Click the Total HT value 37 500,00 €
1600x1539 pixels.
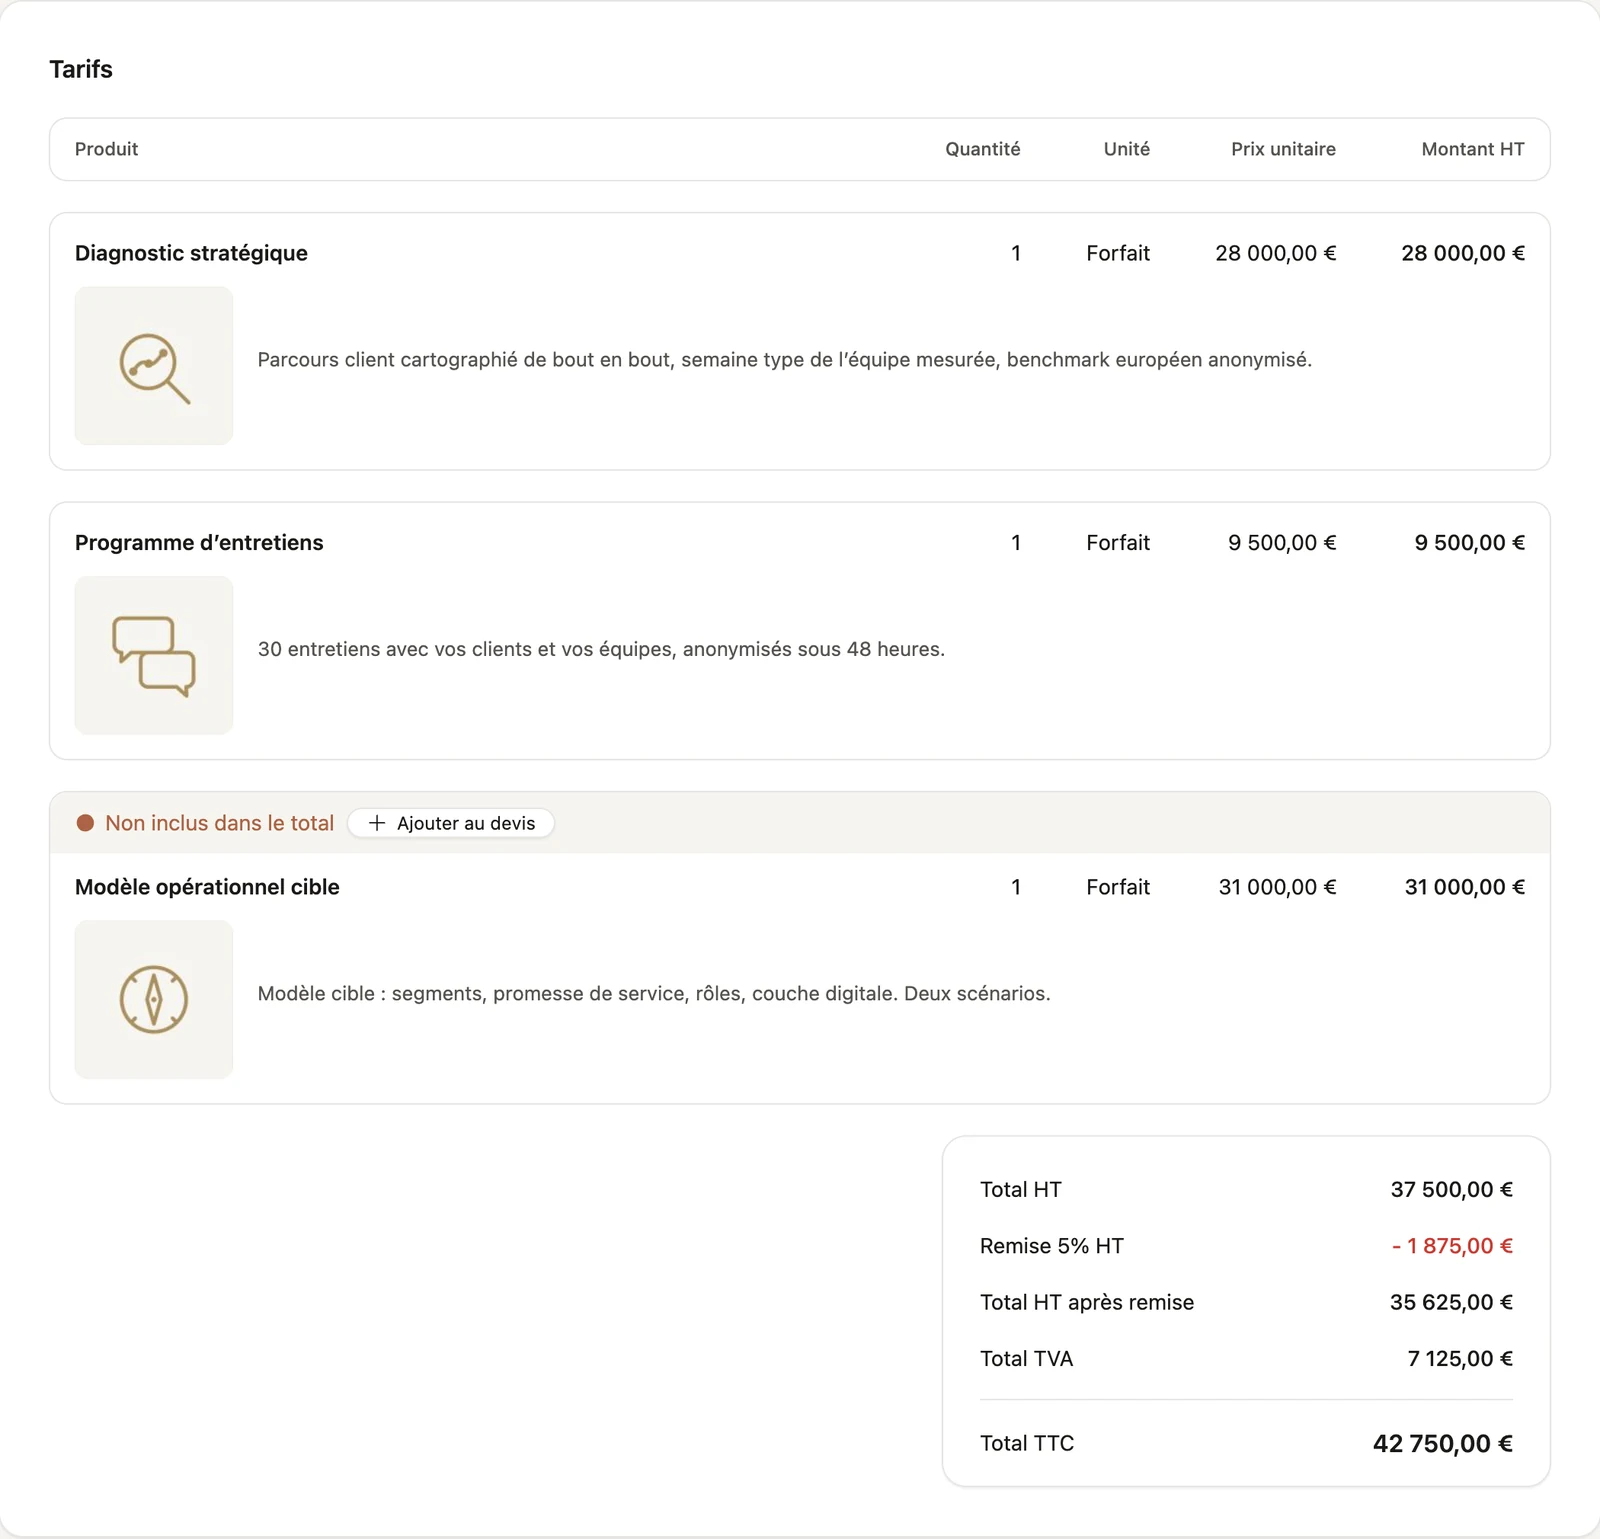point(1452,1190)
